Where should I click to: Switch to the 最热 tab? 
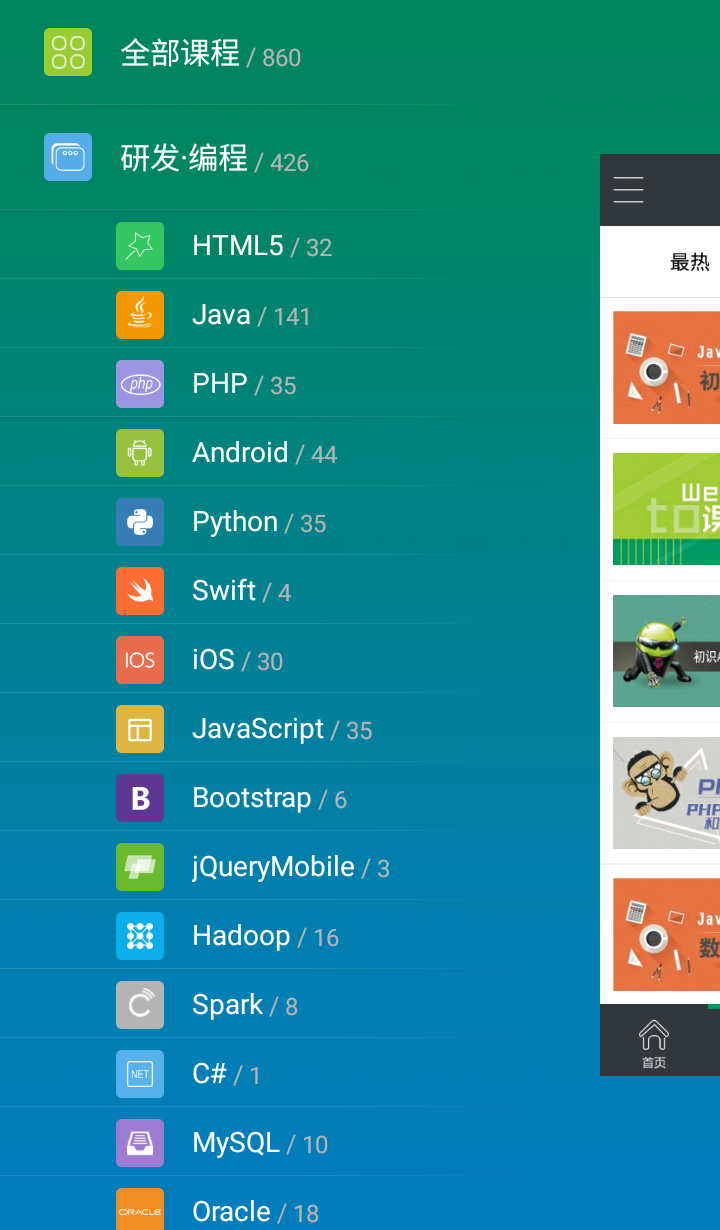690,262
